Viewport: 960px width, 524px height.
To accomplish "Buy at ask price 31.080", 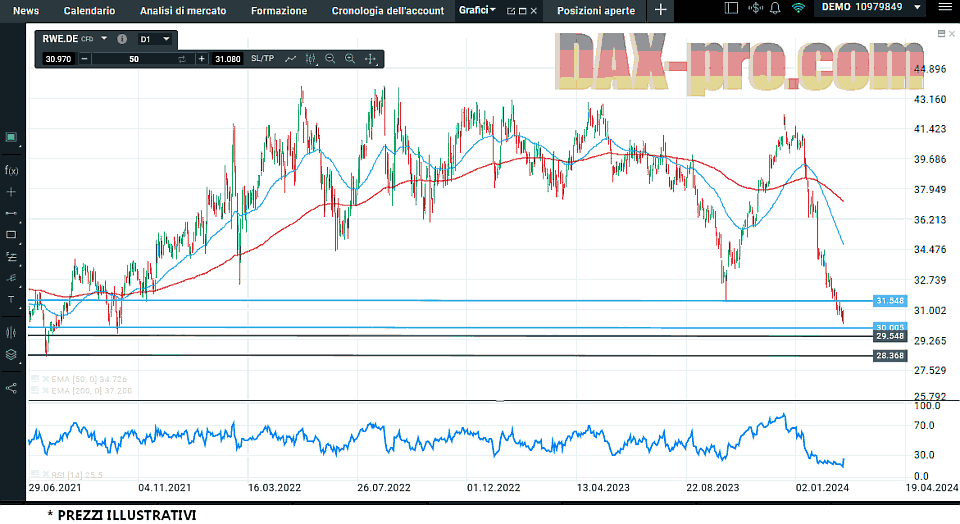I will point(227,59).
